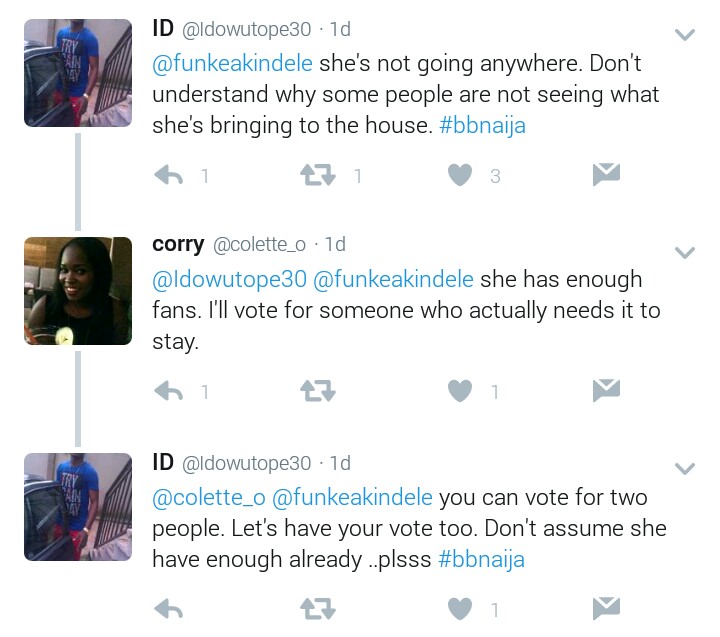This screenshot has height=637, width=720.
Task: Open @funkeakindele mention in first tweet
Action: point(232,63)
